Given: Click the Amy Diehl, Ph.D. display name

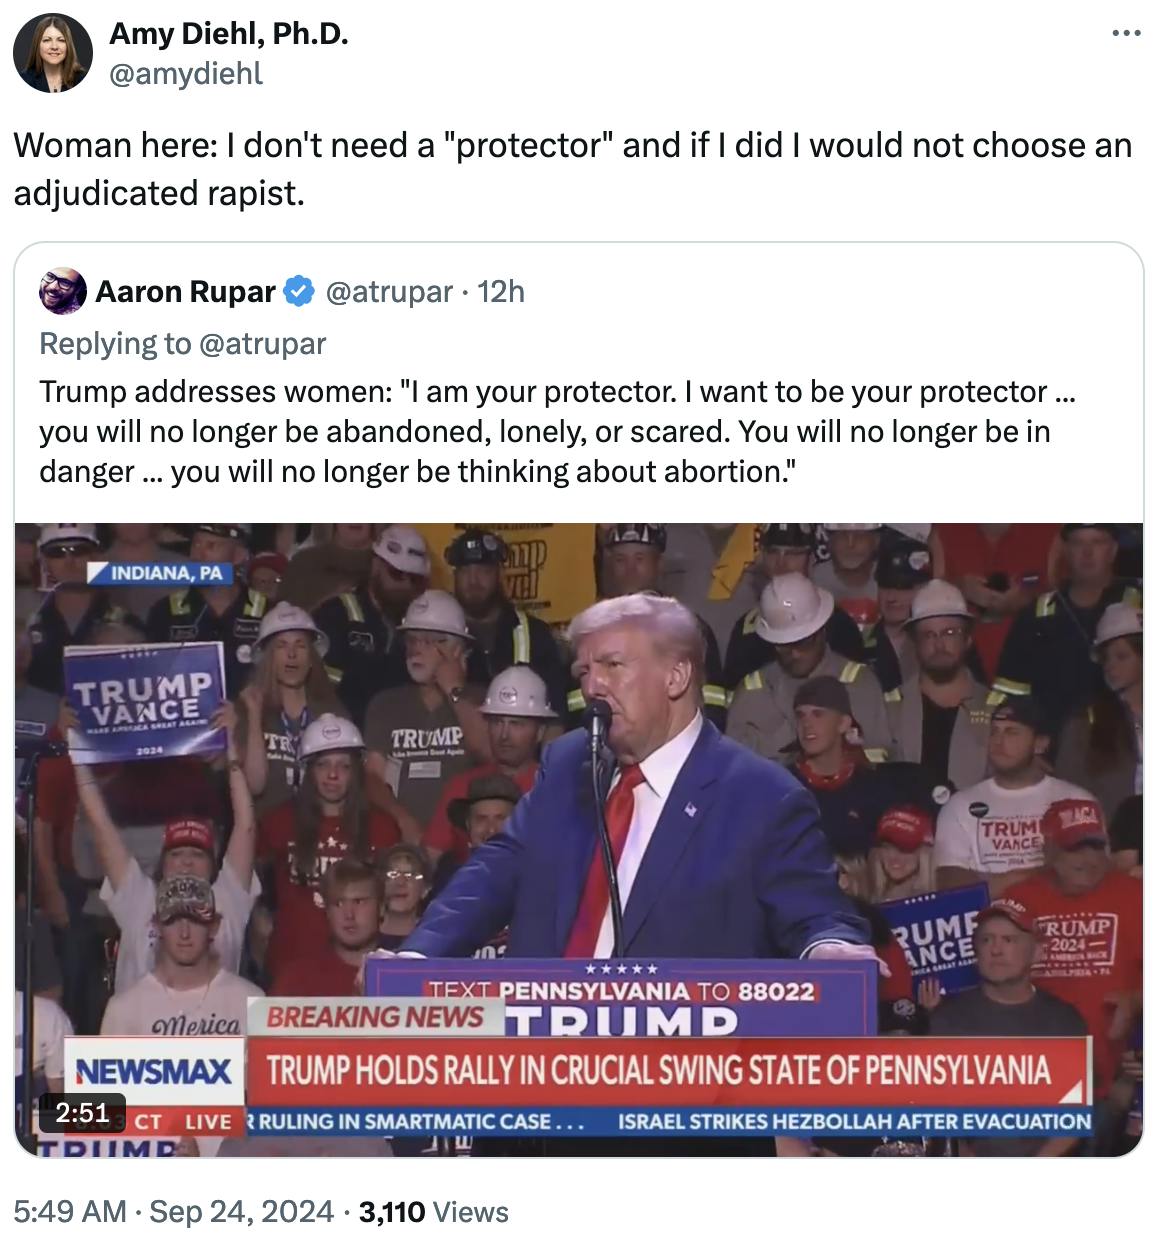Looking at the screenshot, I should click(228, 34).
